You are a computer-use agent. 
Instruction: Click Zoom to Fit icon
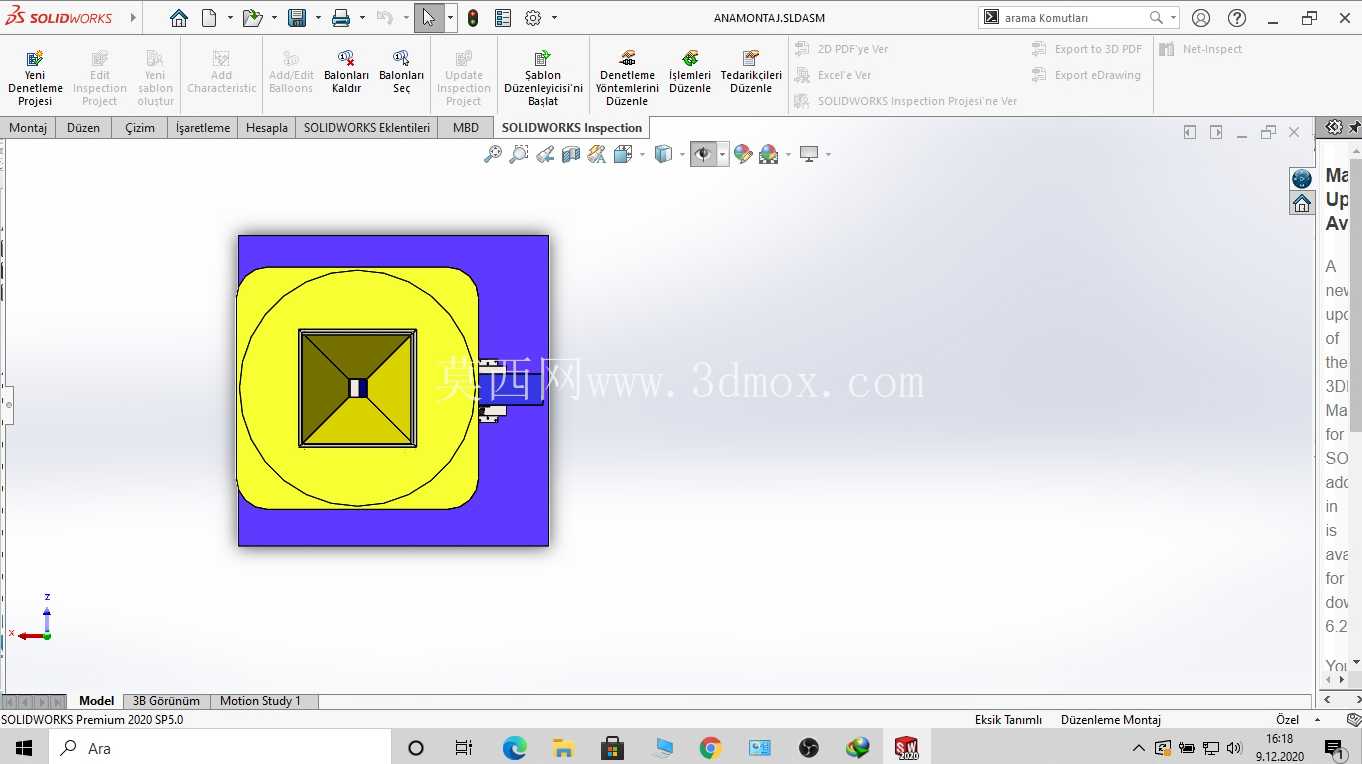pos(493,154)
